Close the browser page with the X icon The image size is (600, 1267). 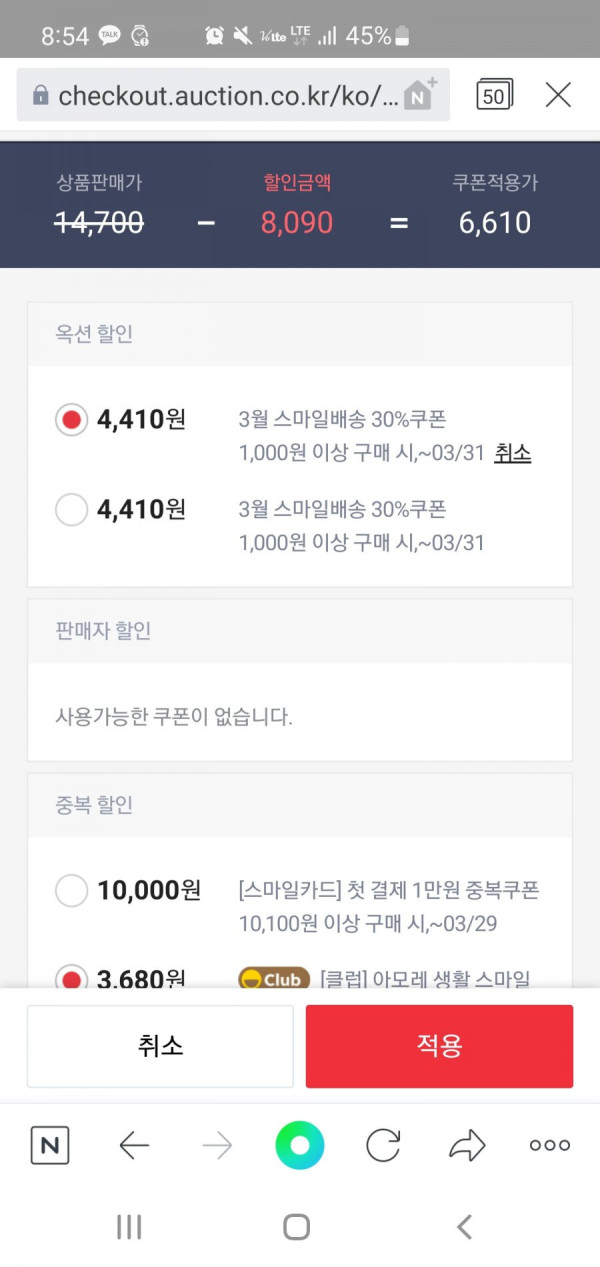tap(558, 95)
